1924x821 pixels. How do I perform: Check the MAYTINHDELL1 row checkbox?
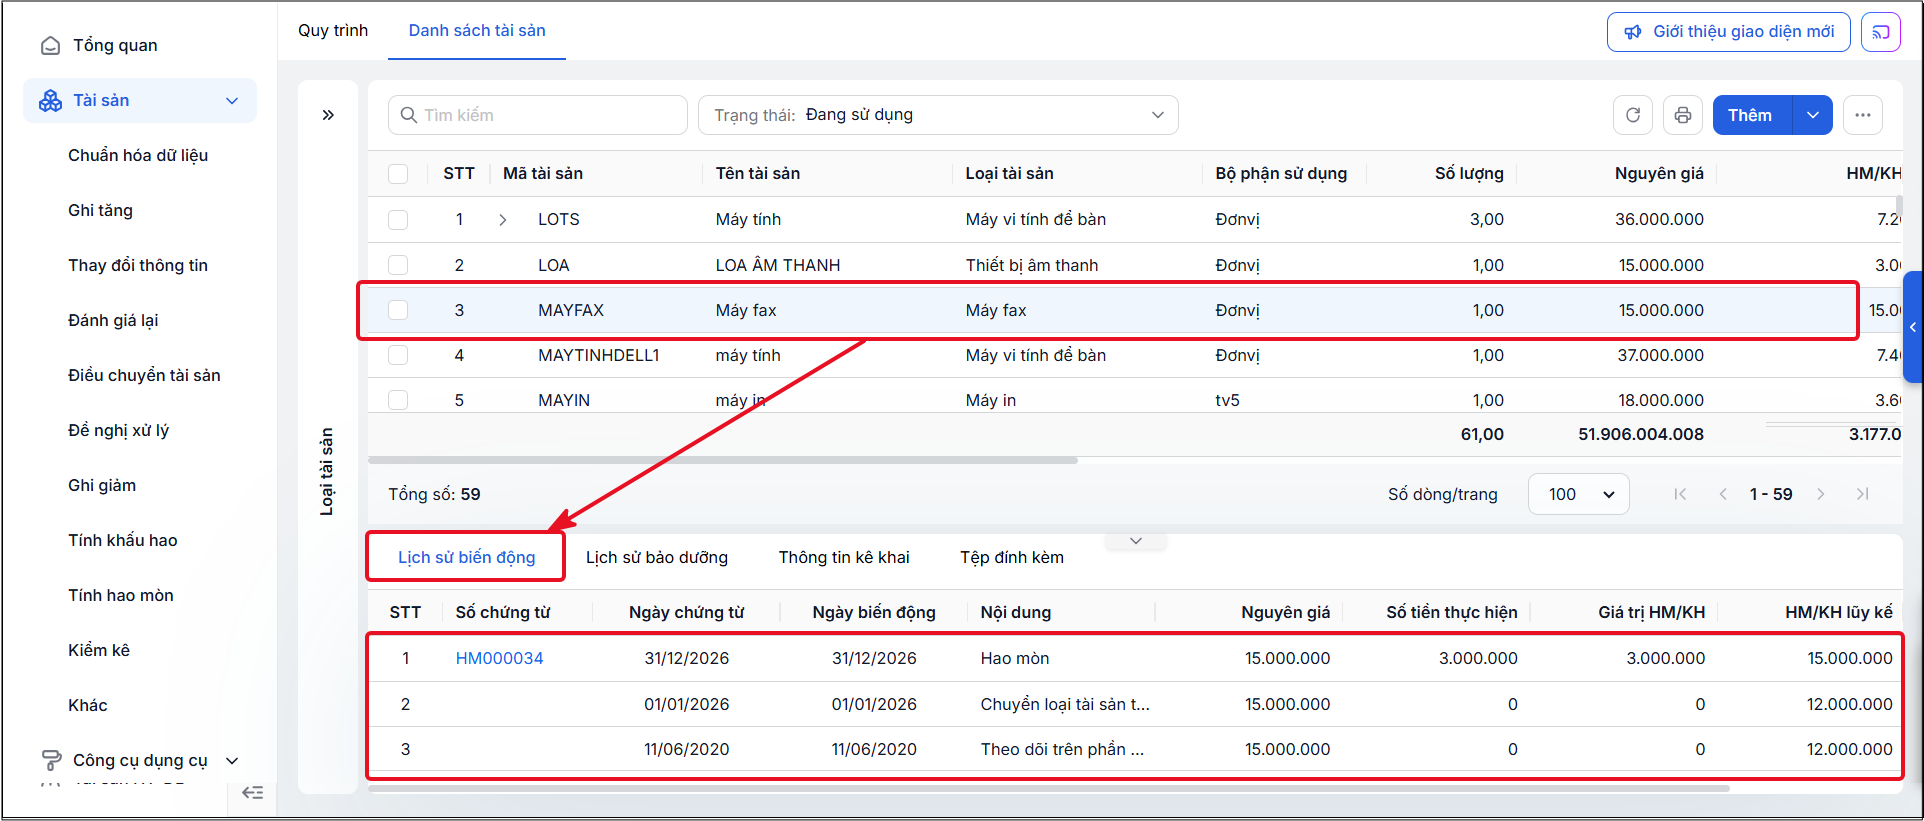(x=398, y=355)
